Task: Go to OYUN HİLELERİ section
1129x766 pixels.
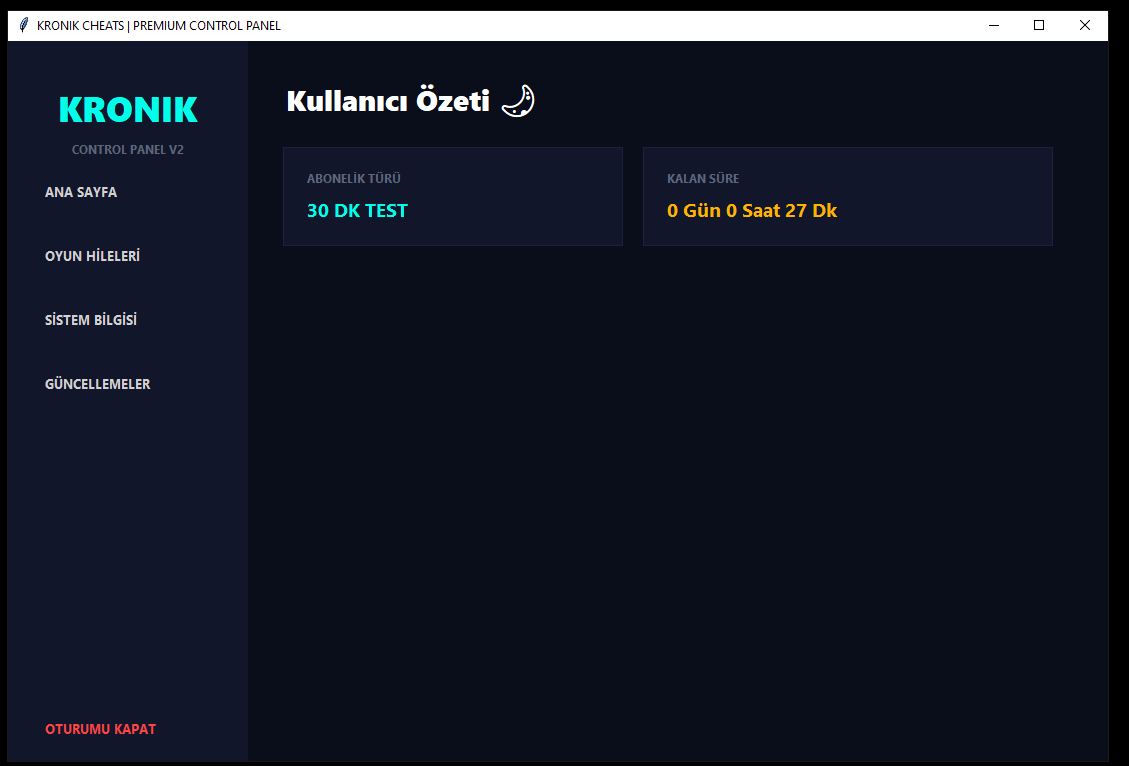Action: 92,256
